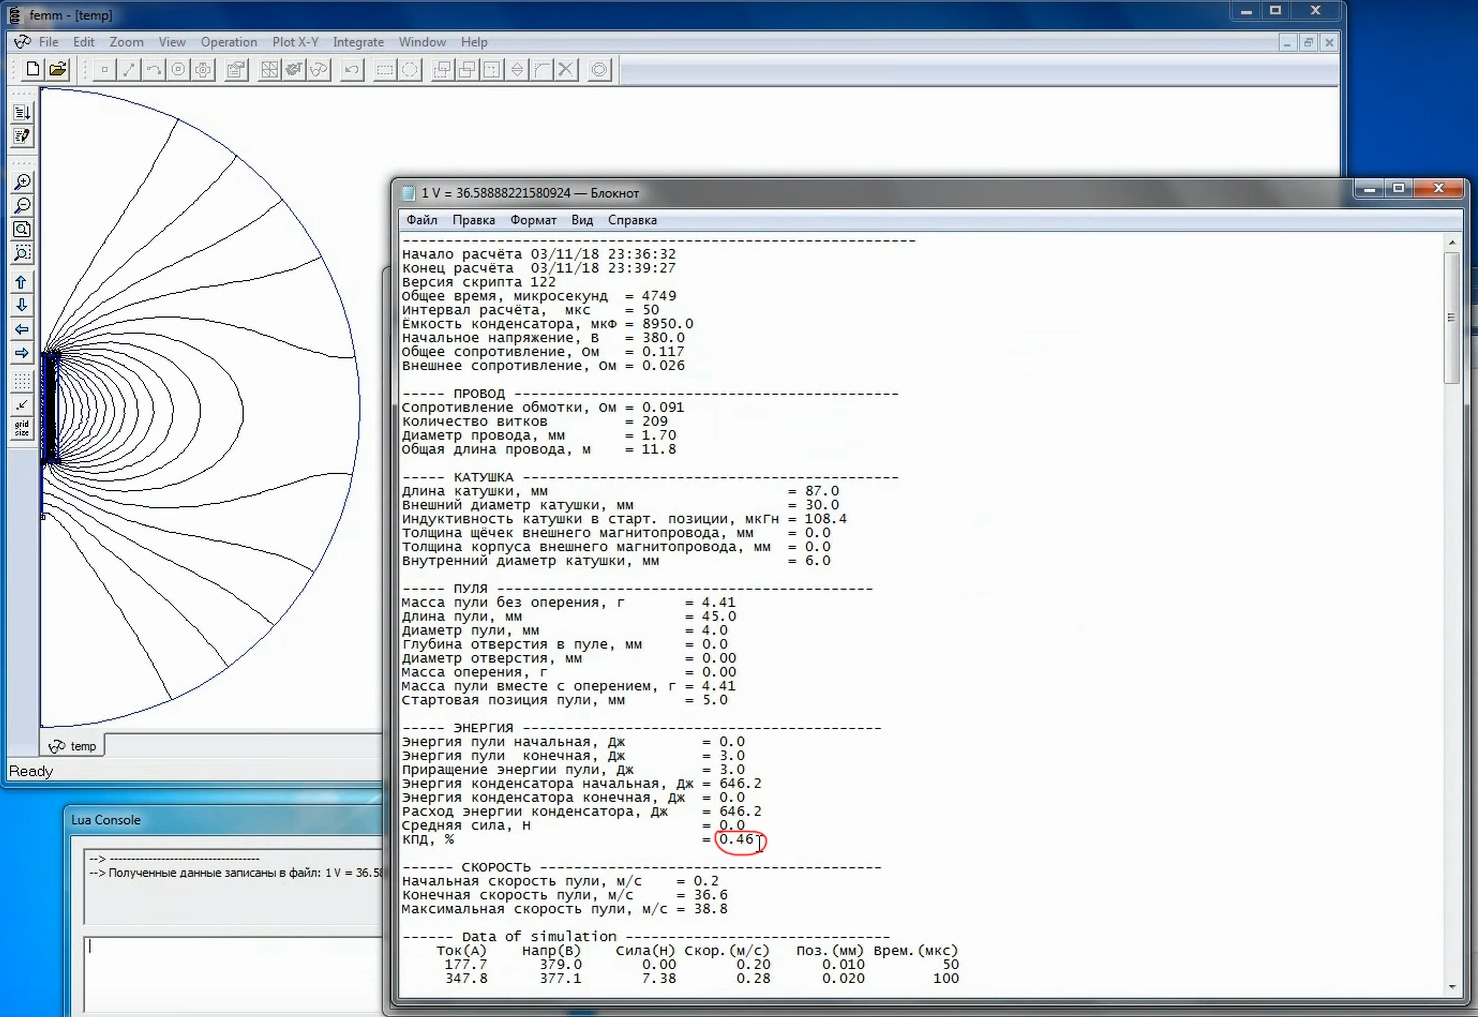1478x1017 pixels.
Task: Run the mesh generator icon
Action: coord(269,69)
